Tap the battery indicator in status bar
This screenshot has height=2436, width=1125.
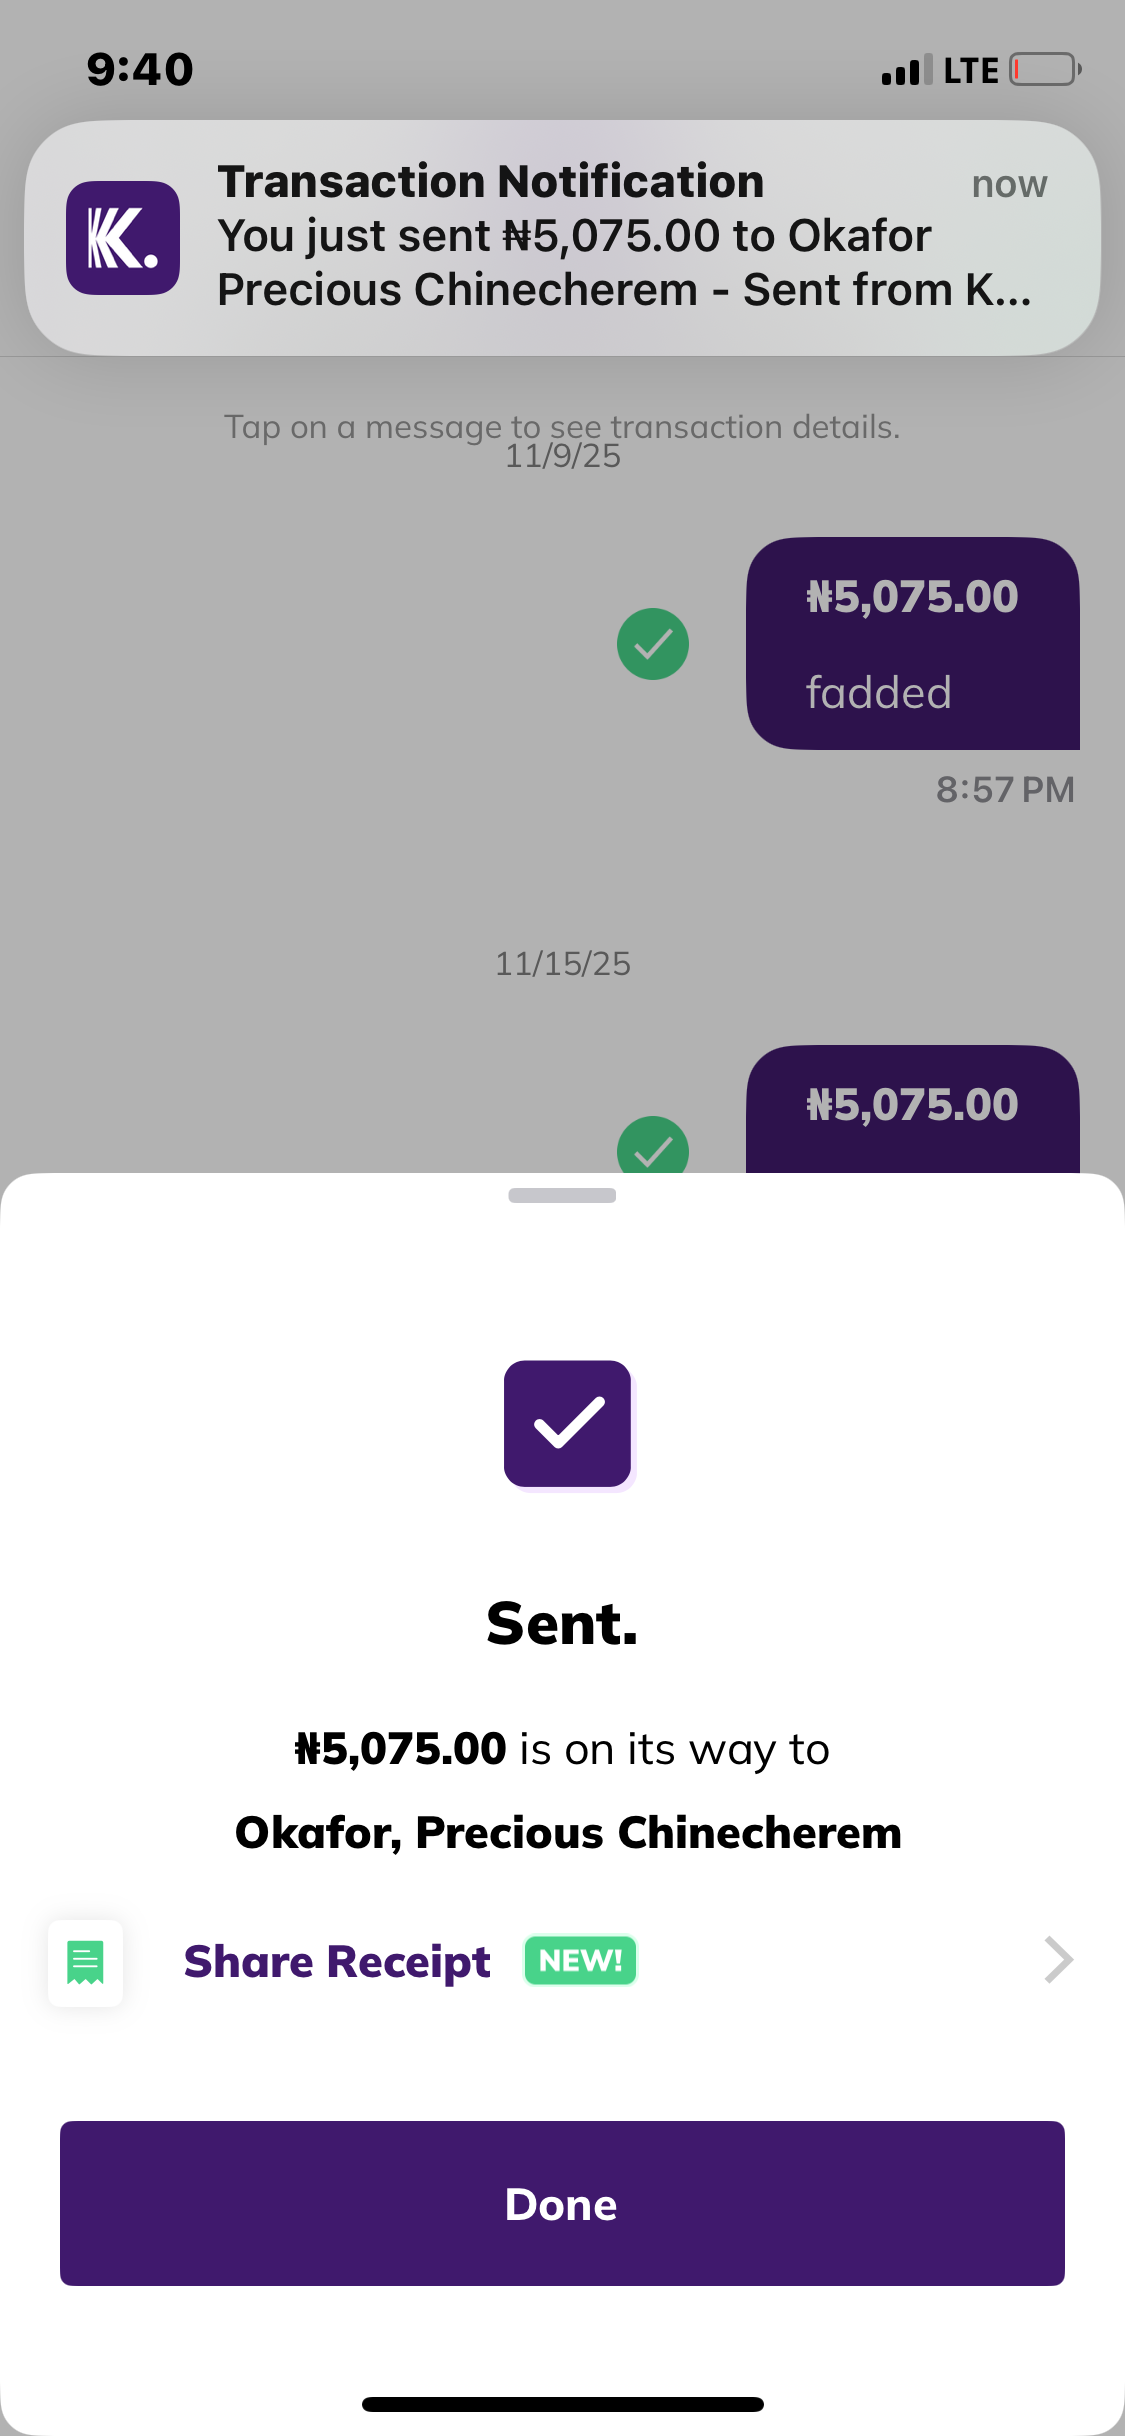[x=1044, y=70]
